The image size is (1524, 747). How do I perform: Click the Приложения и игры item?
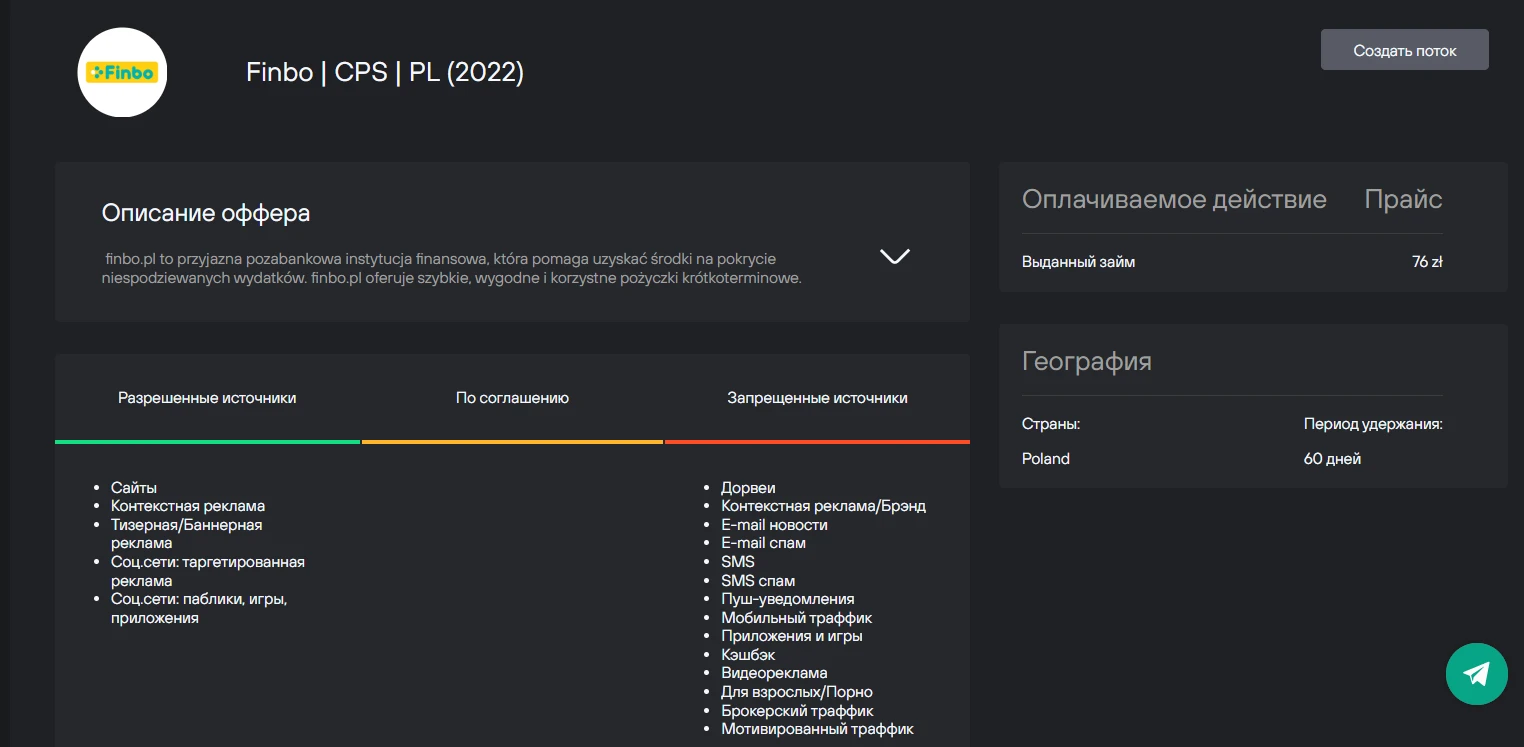point(792,636)
